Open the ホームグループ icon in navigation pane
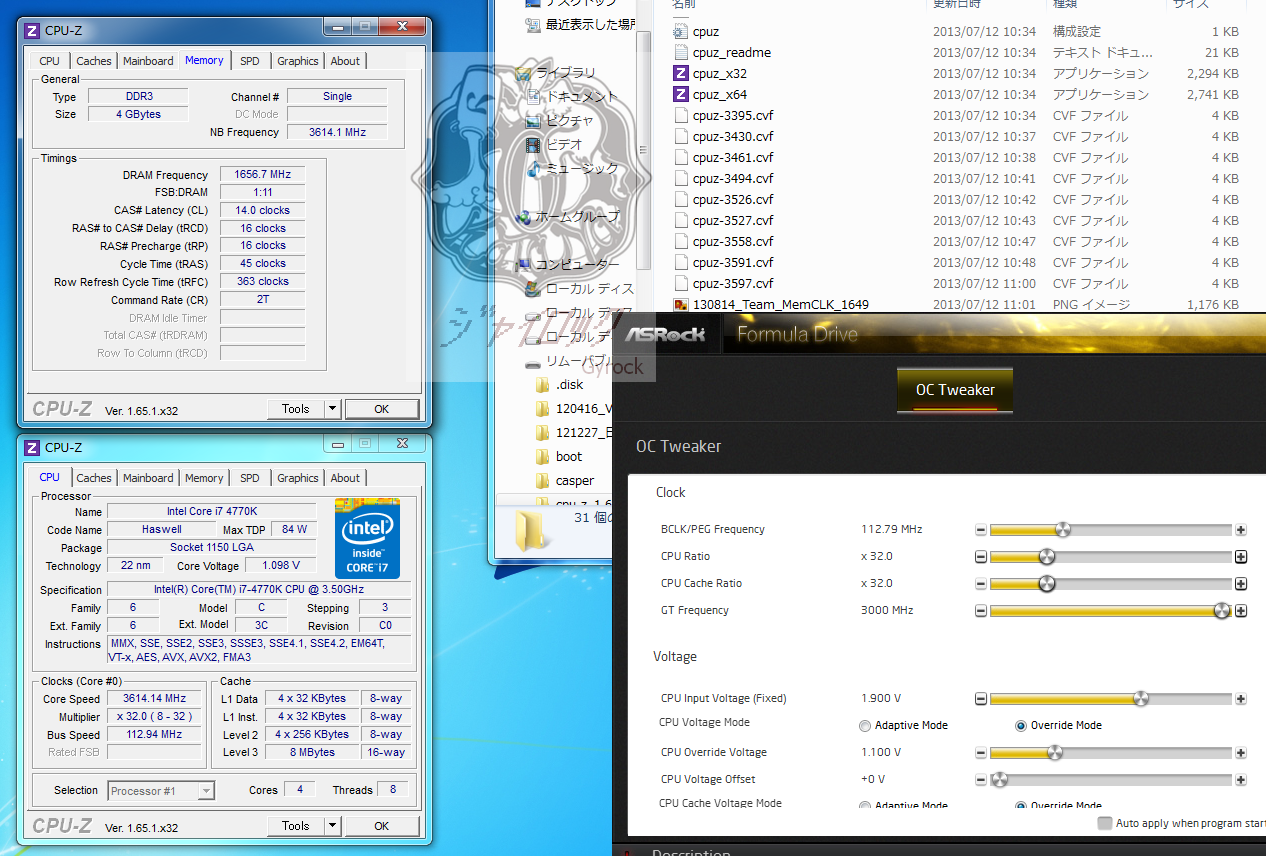Image resolution: width=1266 pixels, height=856 pixels. [523, 216]
